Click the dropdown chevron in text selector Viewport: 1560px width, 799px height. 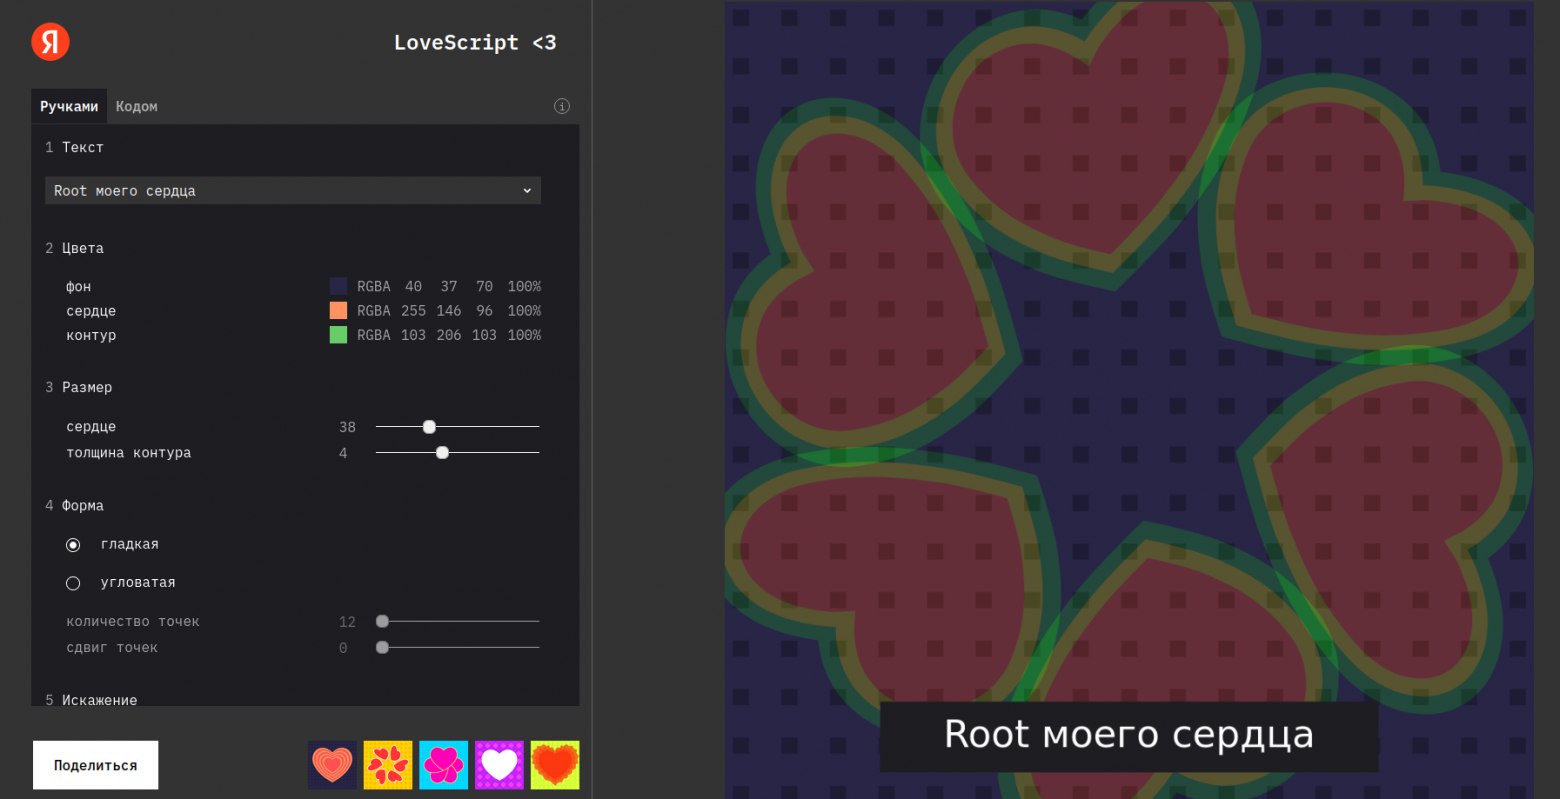tap(527, 191)
